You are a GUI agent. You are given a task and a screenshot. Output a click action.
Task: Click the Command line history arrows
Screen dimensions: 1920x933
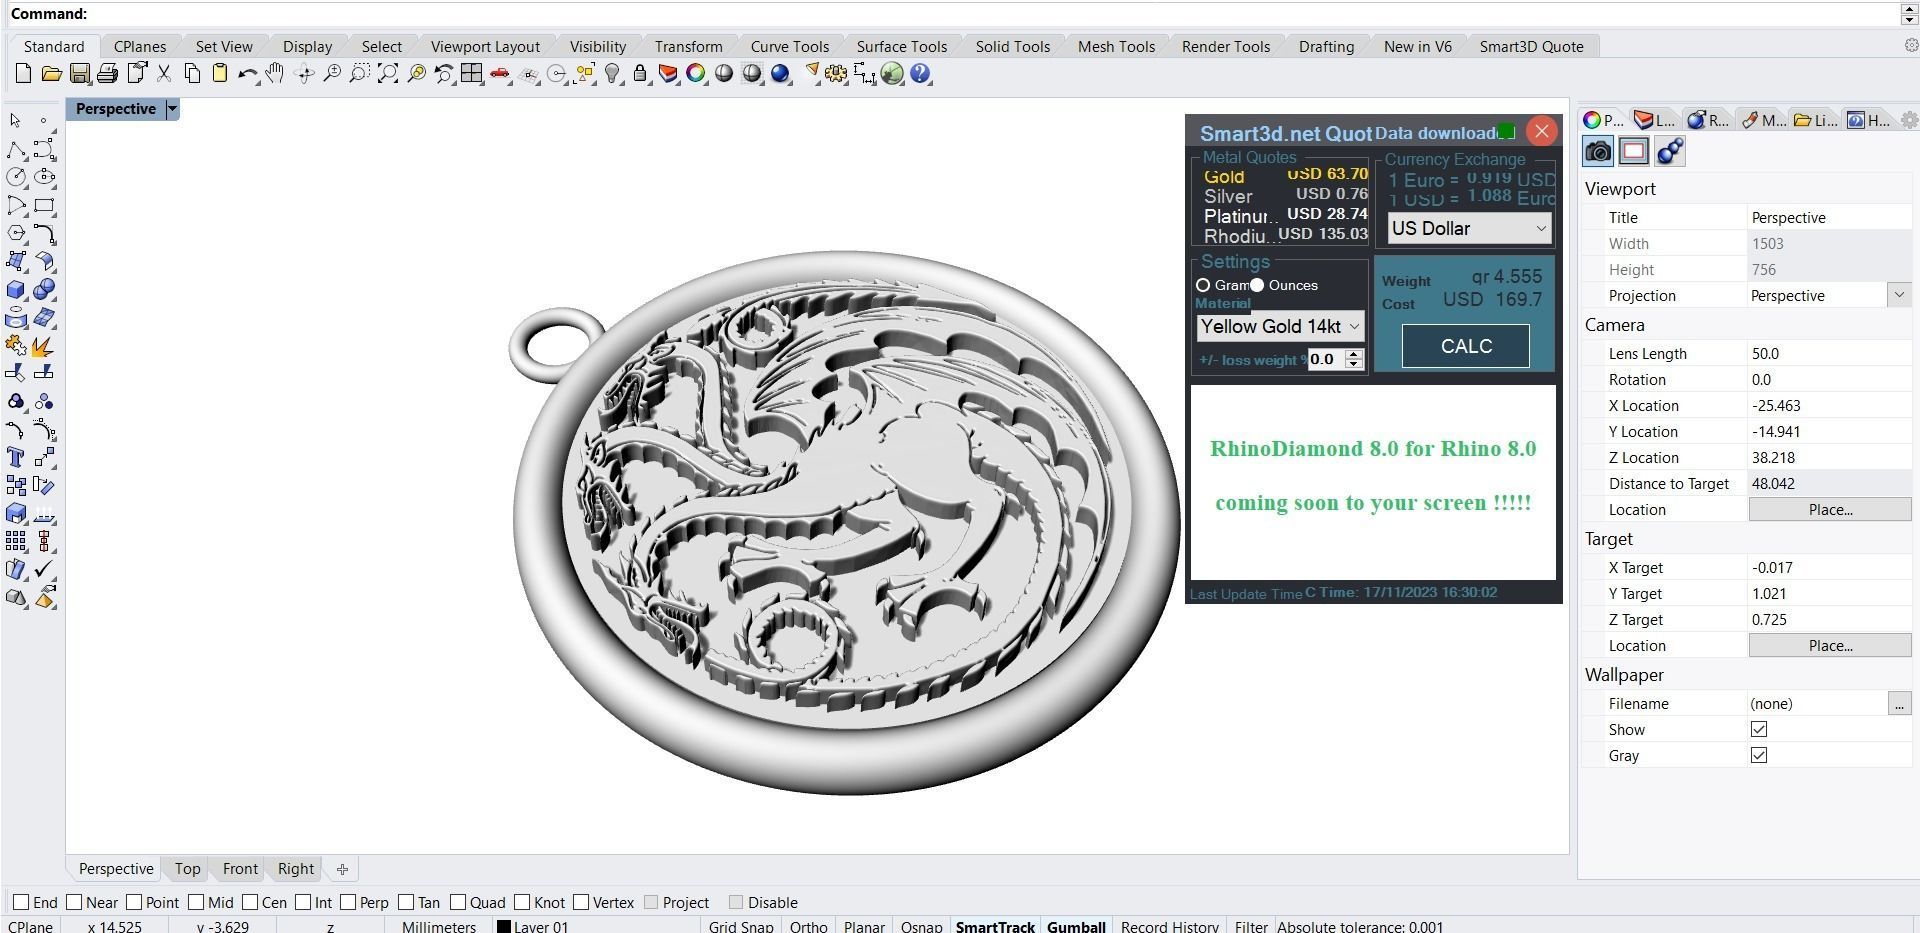[x=1909, y=14]
